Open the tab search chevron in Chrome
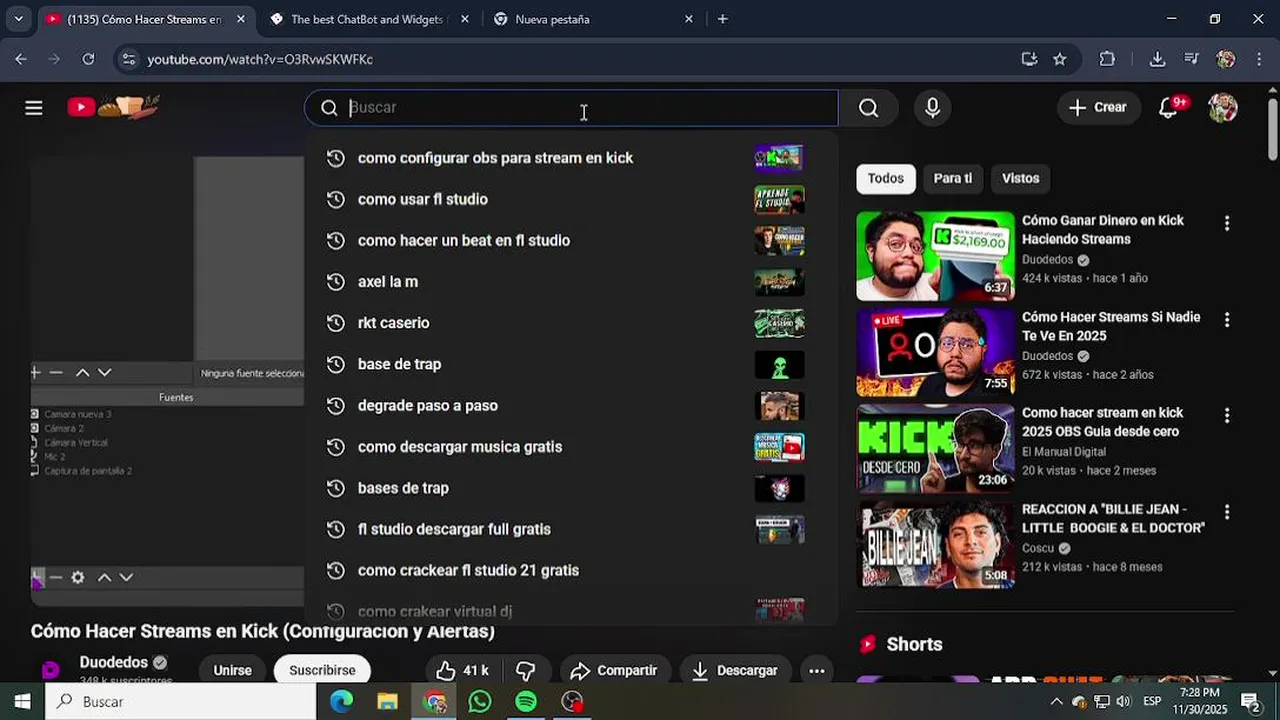1280x720 pixels. coord(17,19)
